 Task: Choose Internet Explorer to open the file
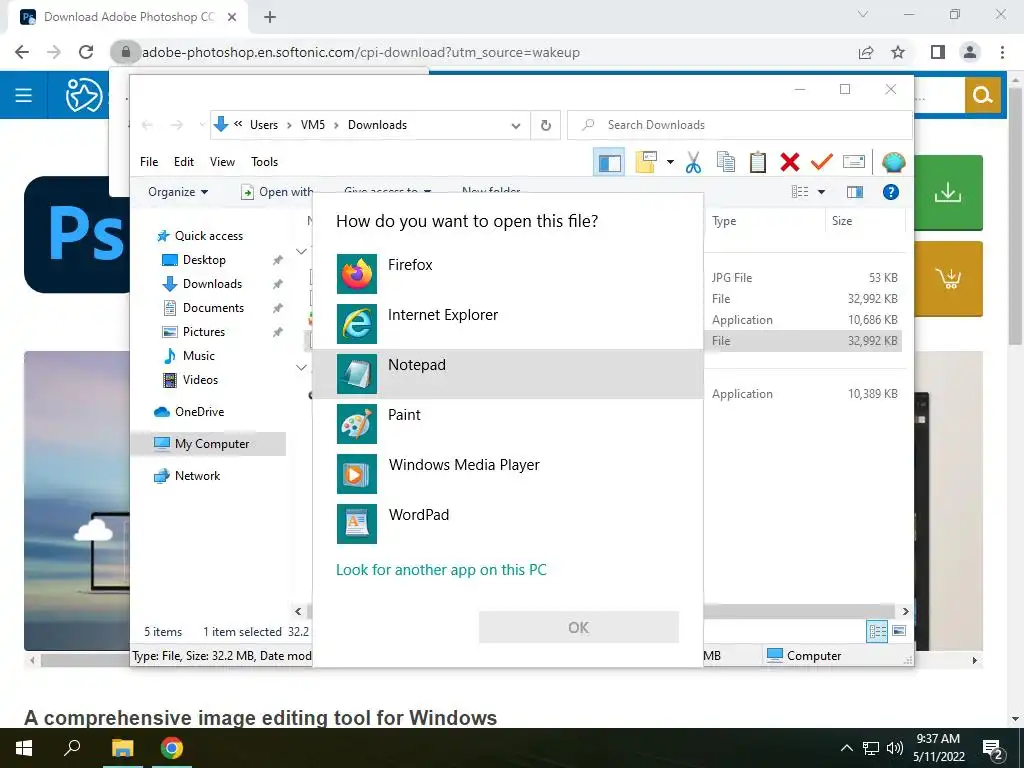[x=507, y=324]
